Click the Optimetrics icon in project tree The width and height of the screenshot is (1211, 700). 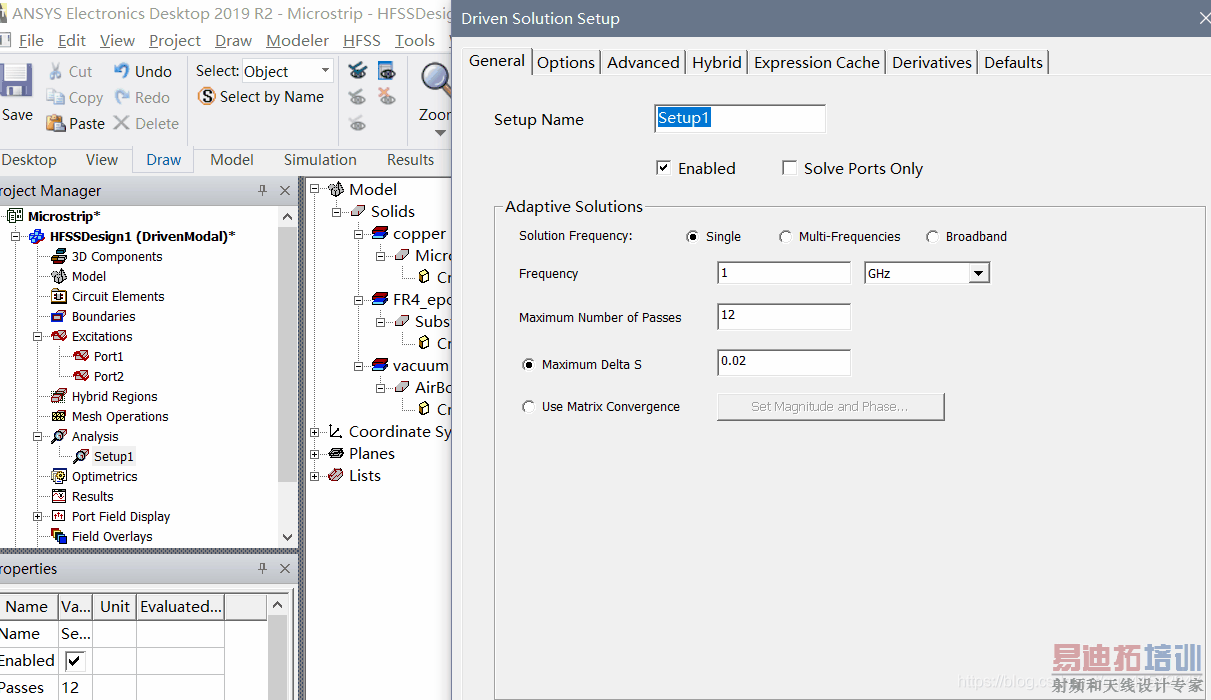59,476
